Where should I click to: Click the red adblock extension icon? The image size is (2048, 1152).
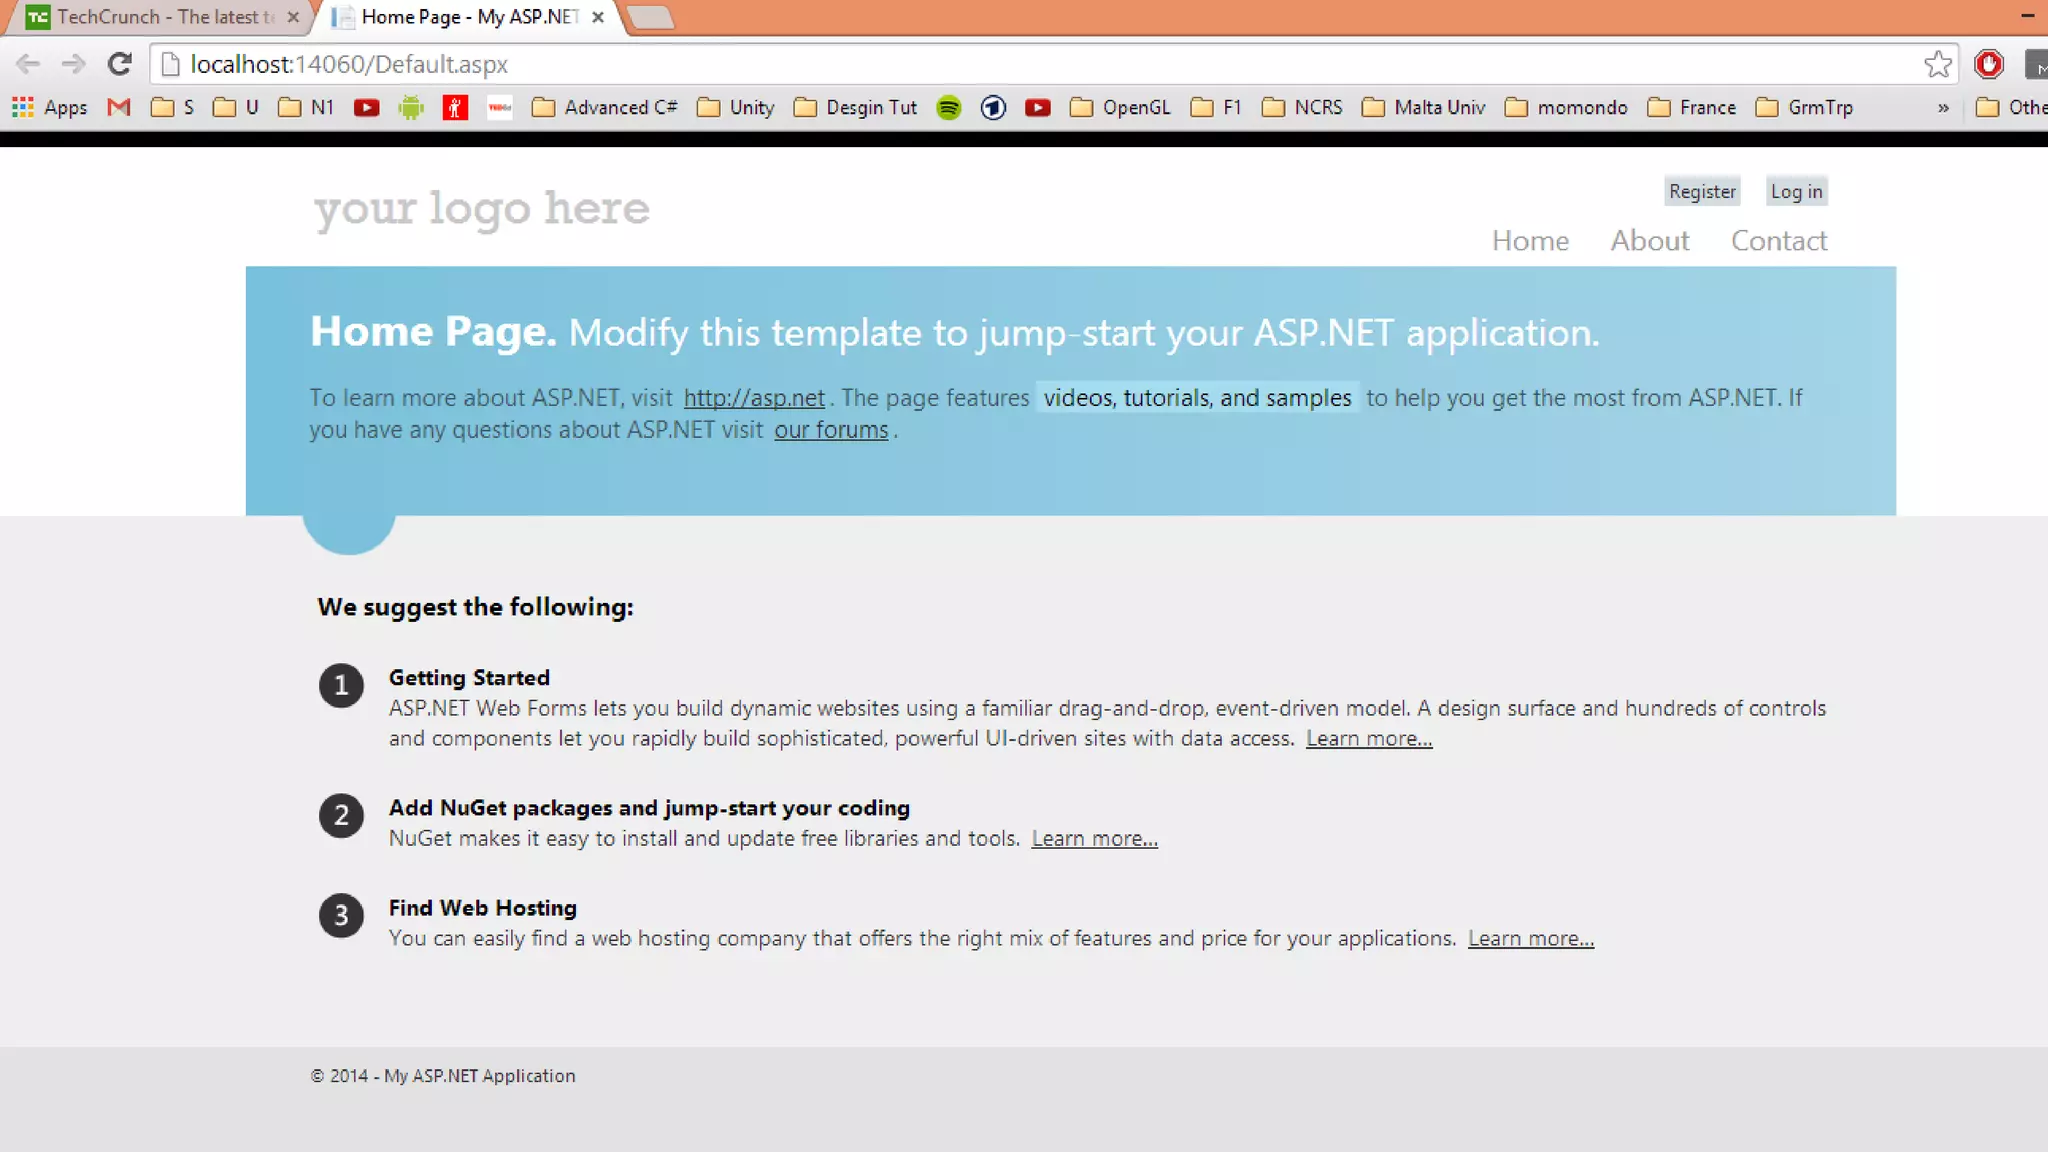tap(1988, 64)
